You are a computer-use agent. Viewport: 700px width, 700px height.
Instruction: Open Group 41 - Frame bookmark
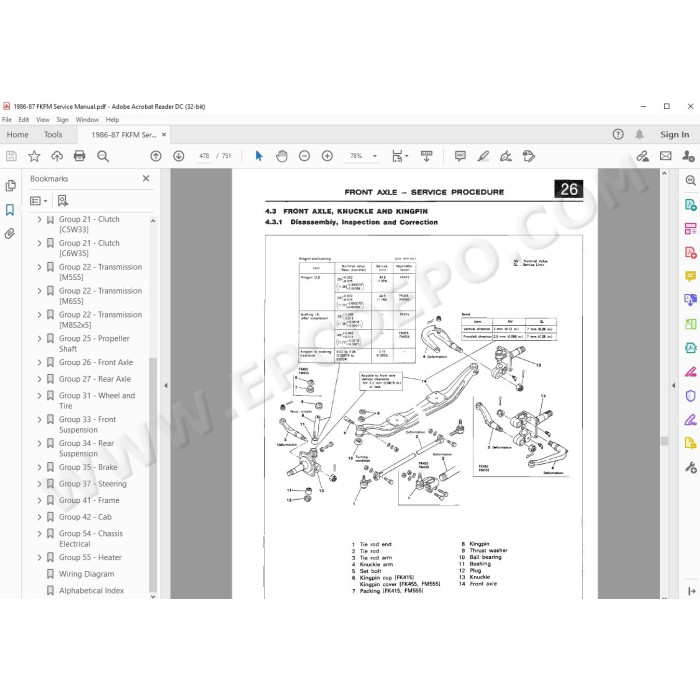(89, 500)
